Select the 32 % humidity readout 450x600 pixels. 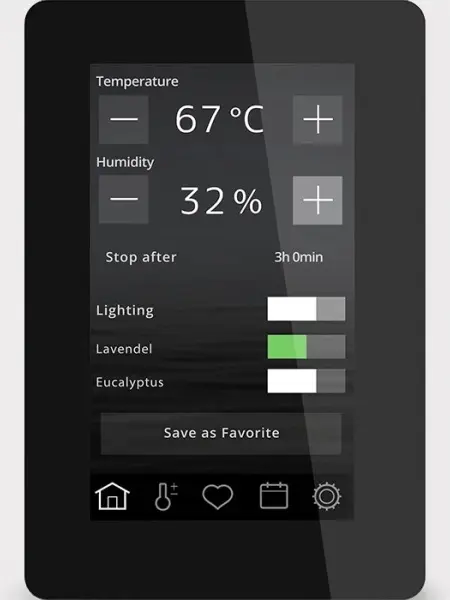click(x=221, y=201)
